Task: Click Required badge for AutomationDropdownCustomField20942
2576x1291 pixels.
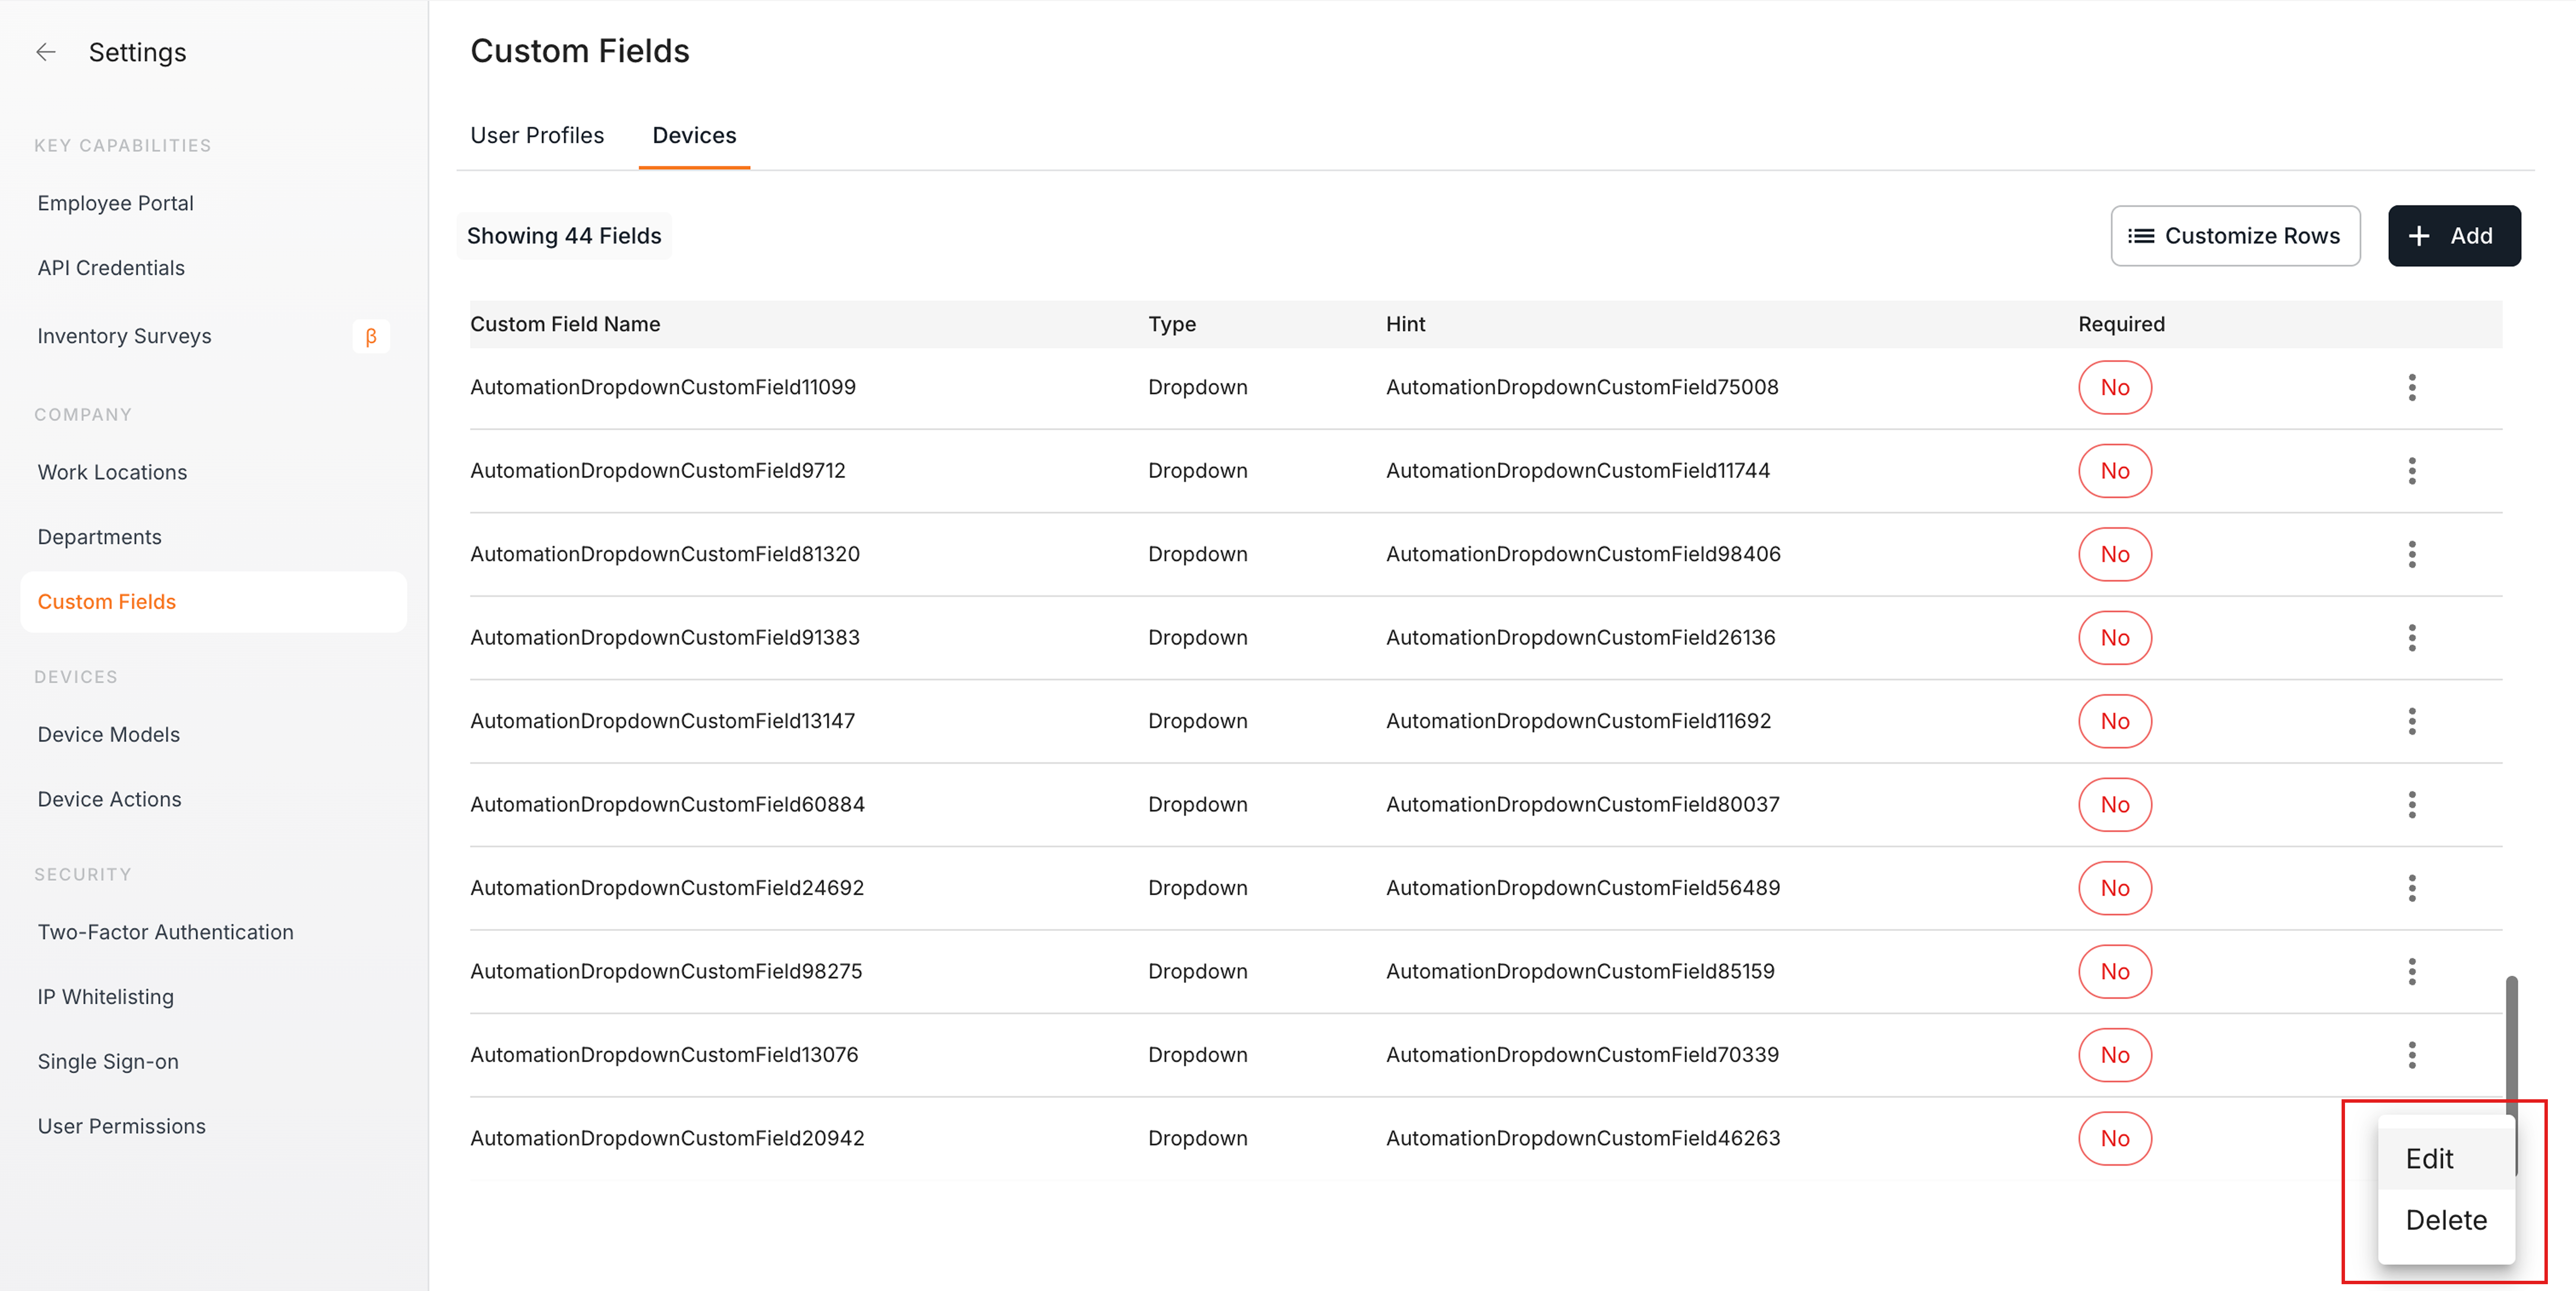Action: click(2114, 1138)
